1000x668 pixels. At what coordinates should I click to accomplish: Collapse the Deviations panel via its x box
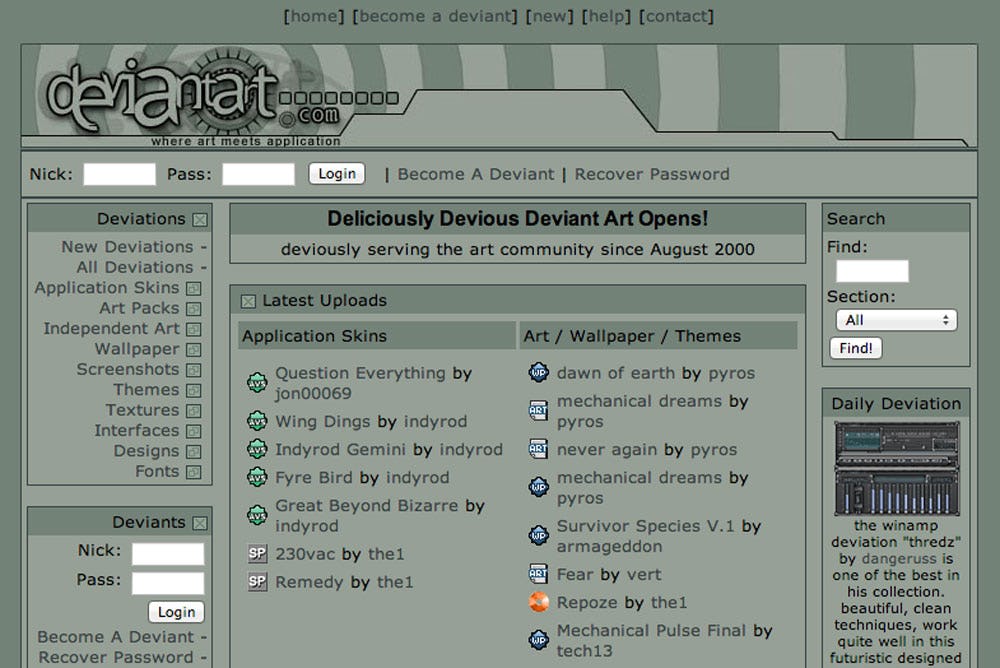(x=202, y=218)
